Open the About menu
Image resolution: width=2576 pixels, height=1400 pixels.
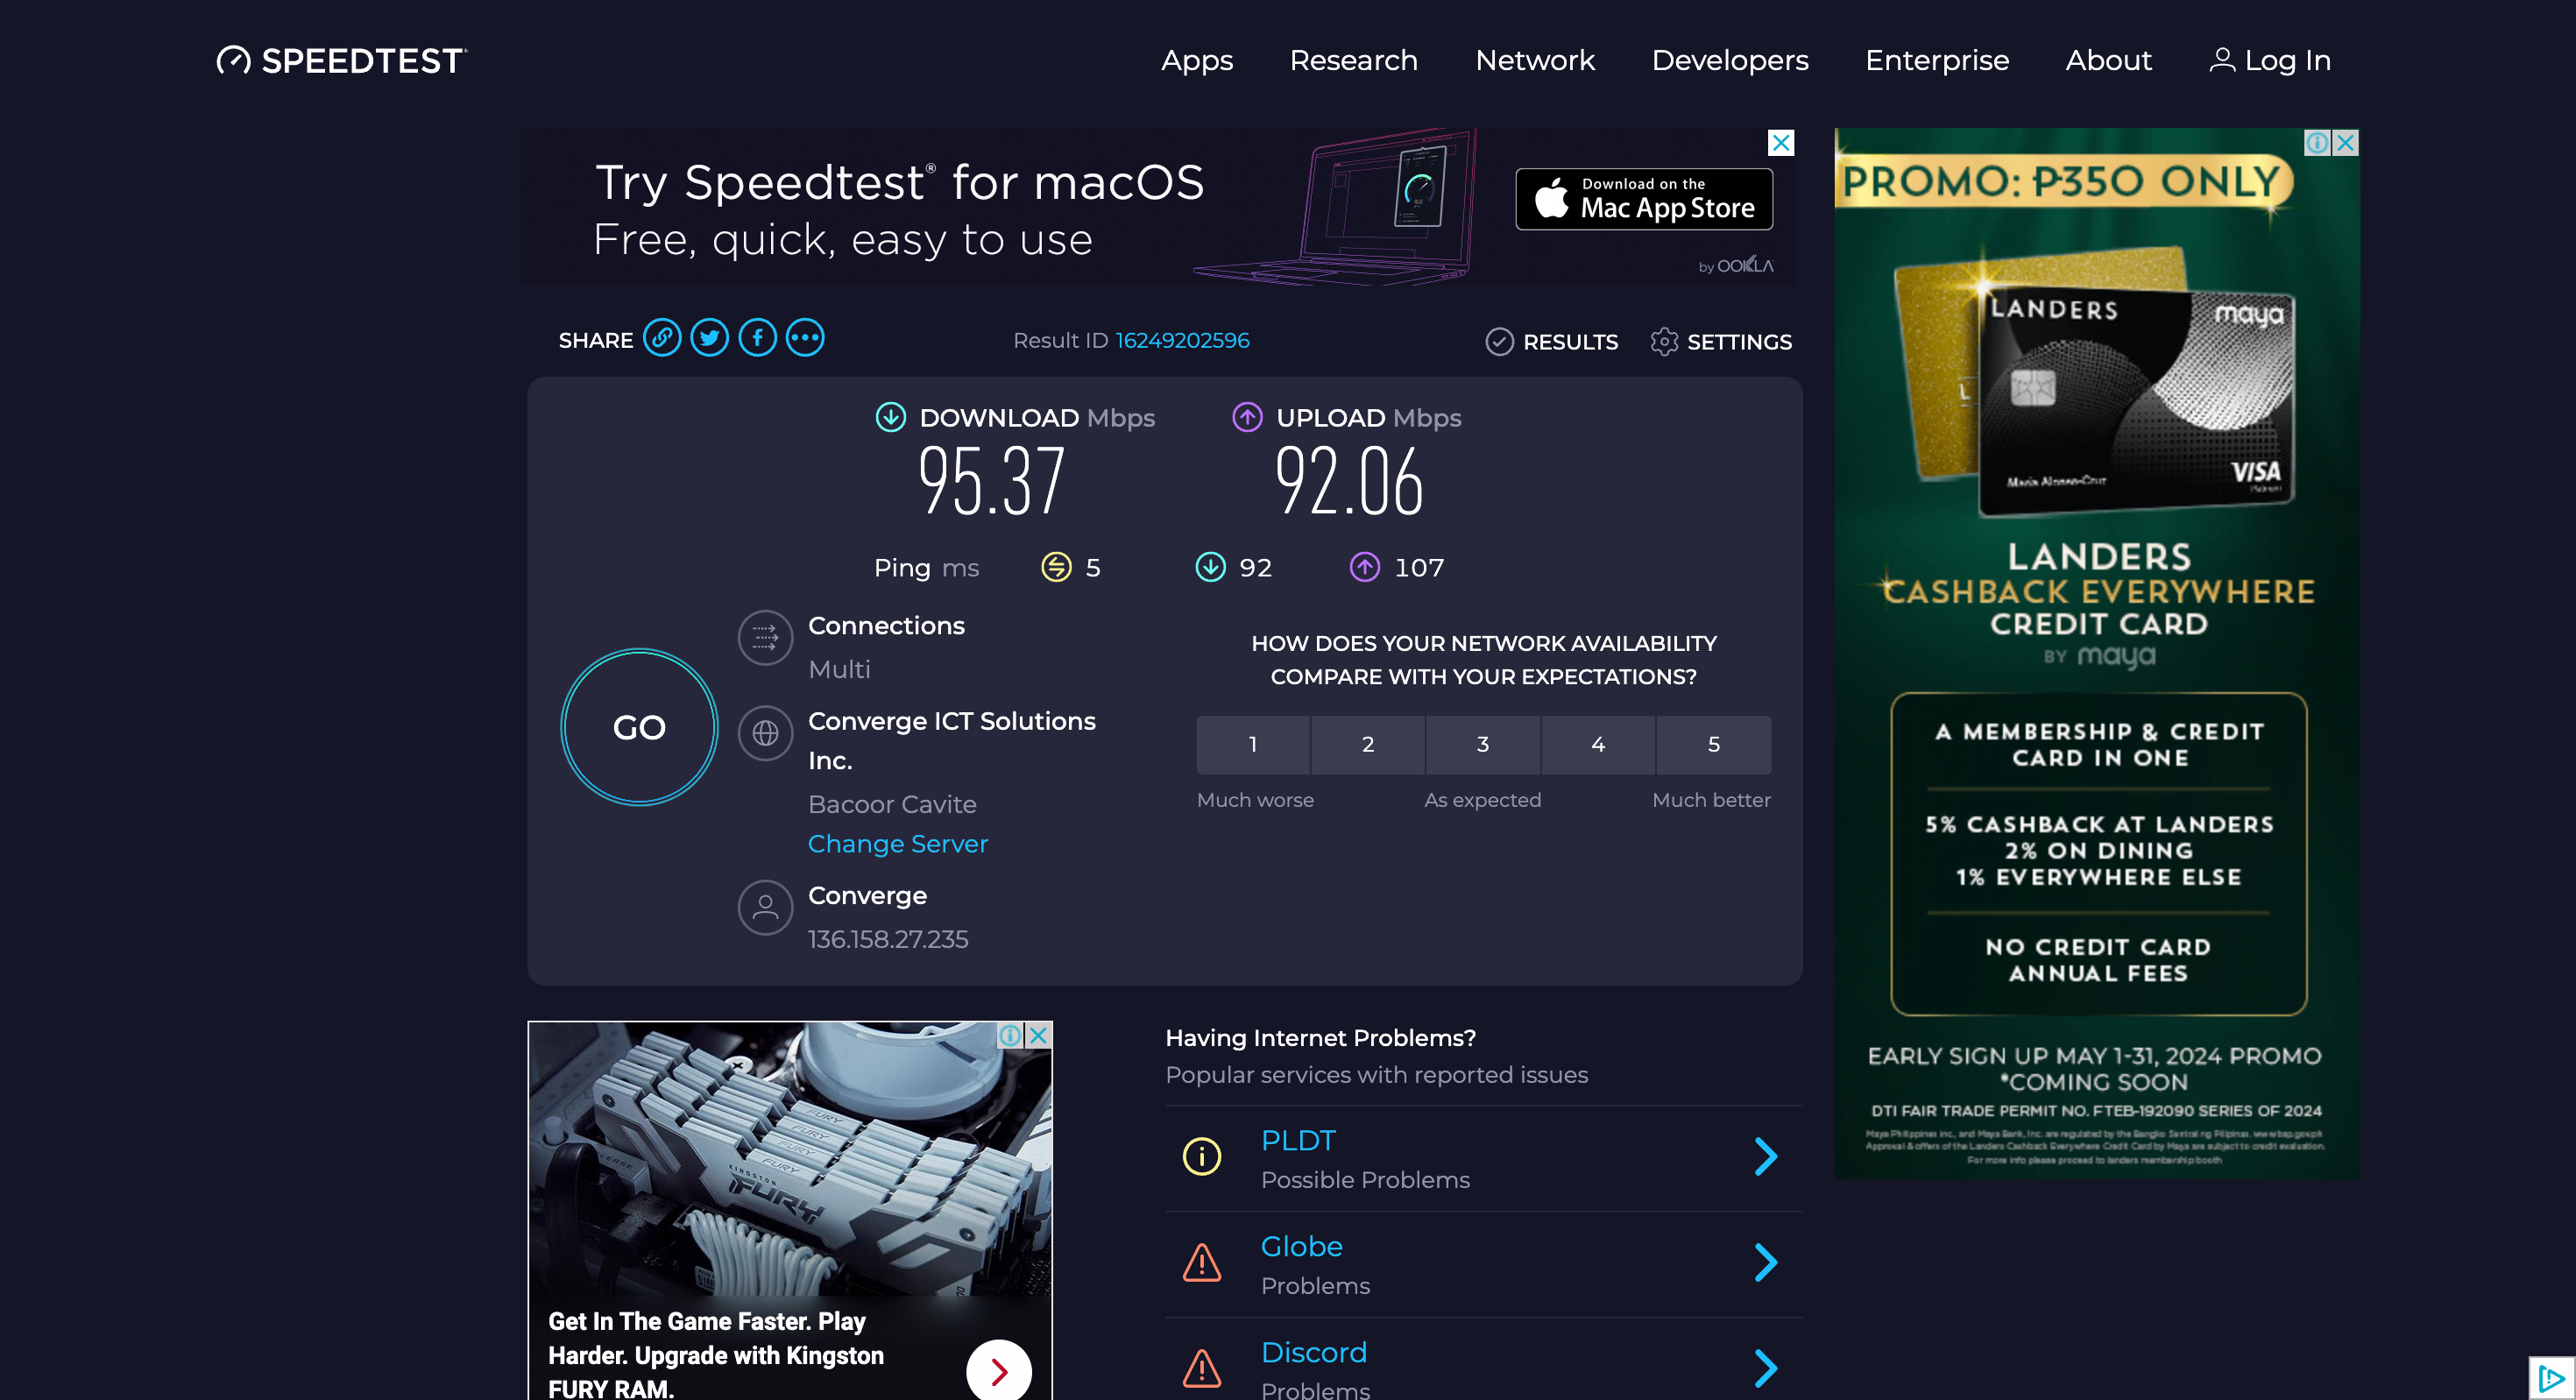pyautogui.click(x=2108, y=60)
